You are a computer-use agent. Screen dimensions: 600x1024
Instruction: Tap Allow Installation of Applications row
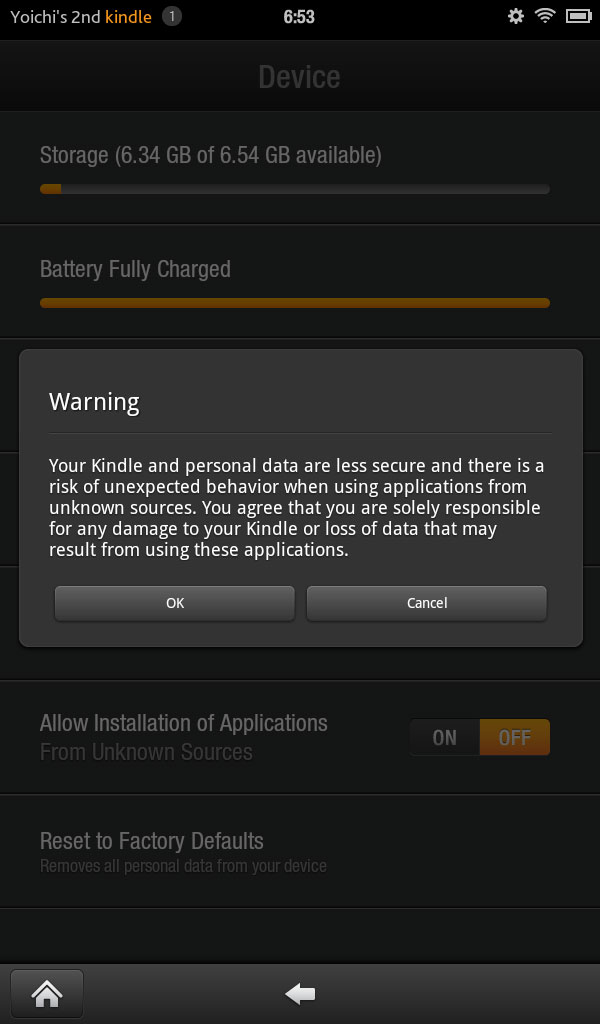tap(300, 737)
